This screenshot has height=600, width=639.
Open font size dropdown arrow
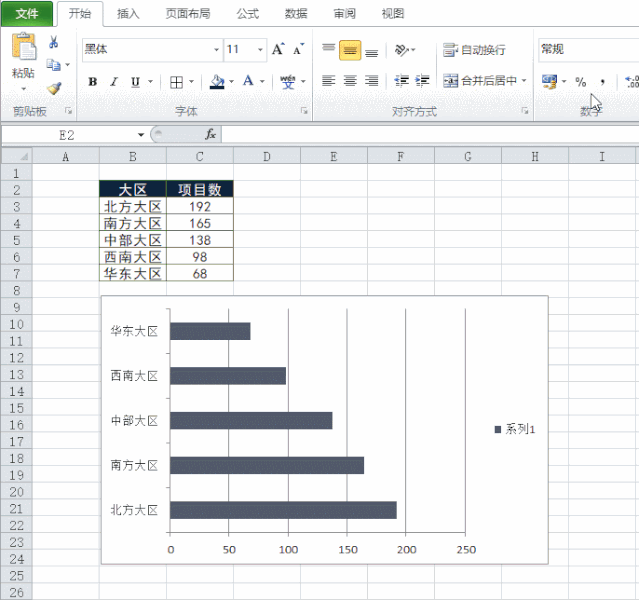click(260, 50)
